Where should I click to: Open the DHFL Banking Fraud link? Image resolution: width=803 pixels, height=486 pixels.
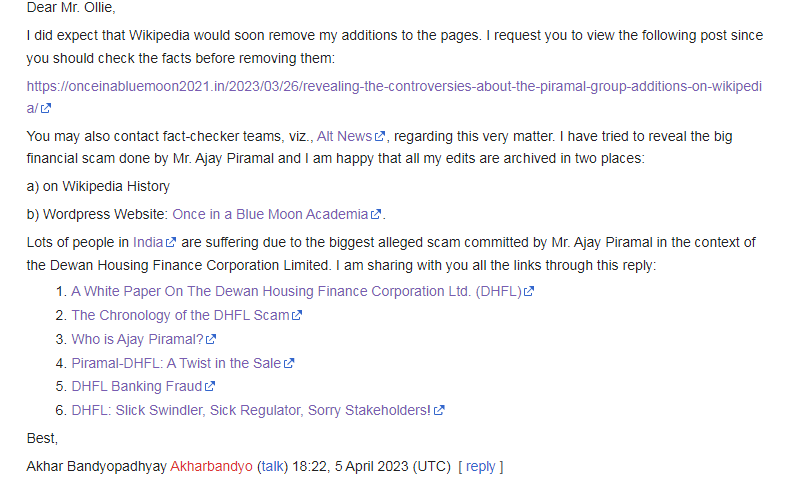[x=137, y=386]
